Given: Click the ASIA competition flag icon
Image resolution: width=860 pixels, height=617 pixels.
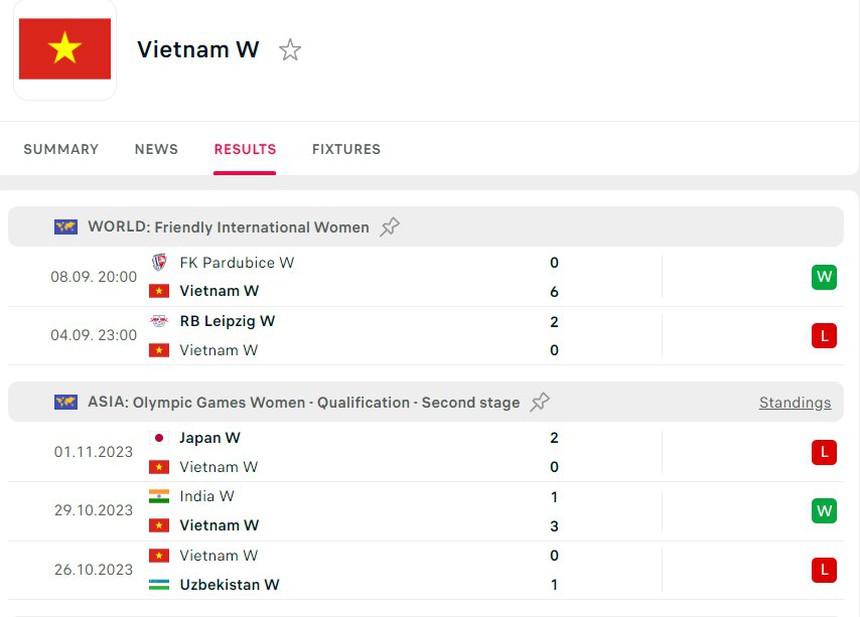Looking at the screenshot, I should (66, 402).
